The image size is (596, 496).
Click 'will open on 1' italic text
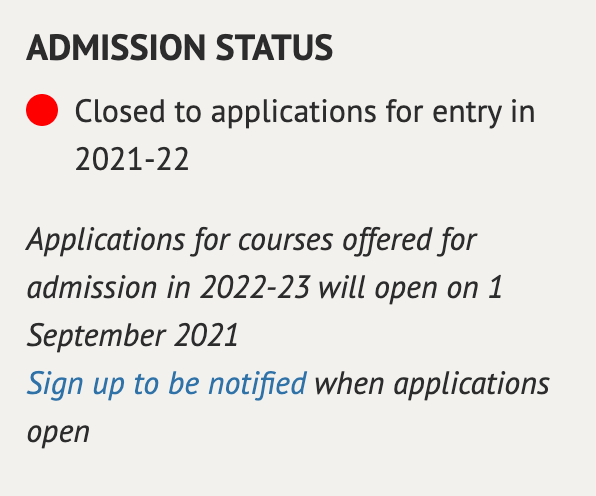[411, 289]
